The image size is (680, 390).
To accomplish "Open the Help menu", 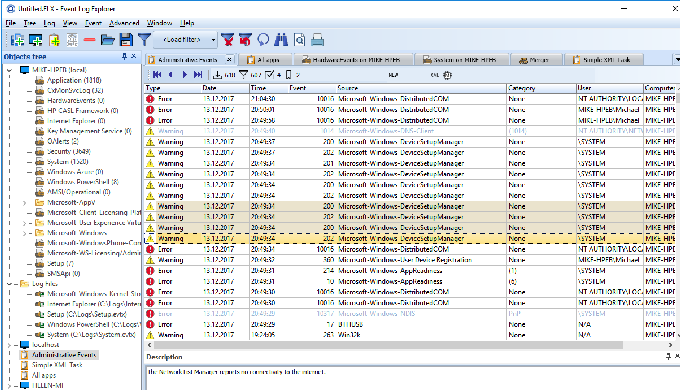I will 187,23.
